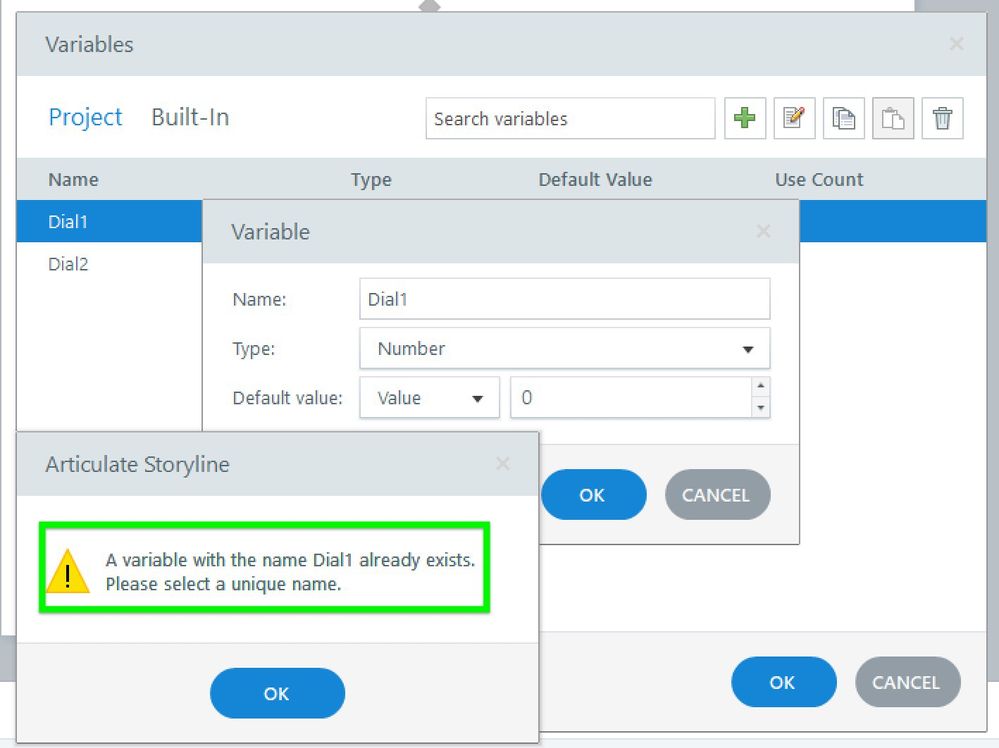The image size is (999, 748).
Task: Close the Variable dialog with X
Action: pos(763,231)
